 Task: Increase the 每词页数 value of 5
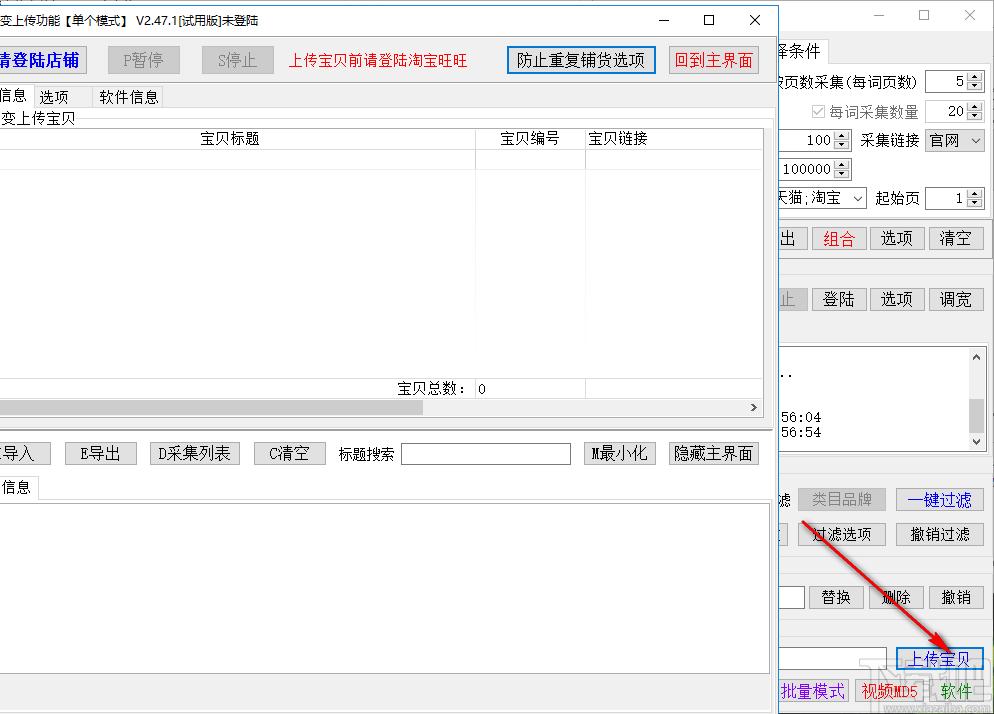[976, 77]
